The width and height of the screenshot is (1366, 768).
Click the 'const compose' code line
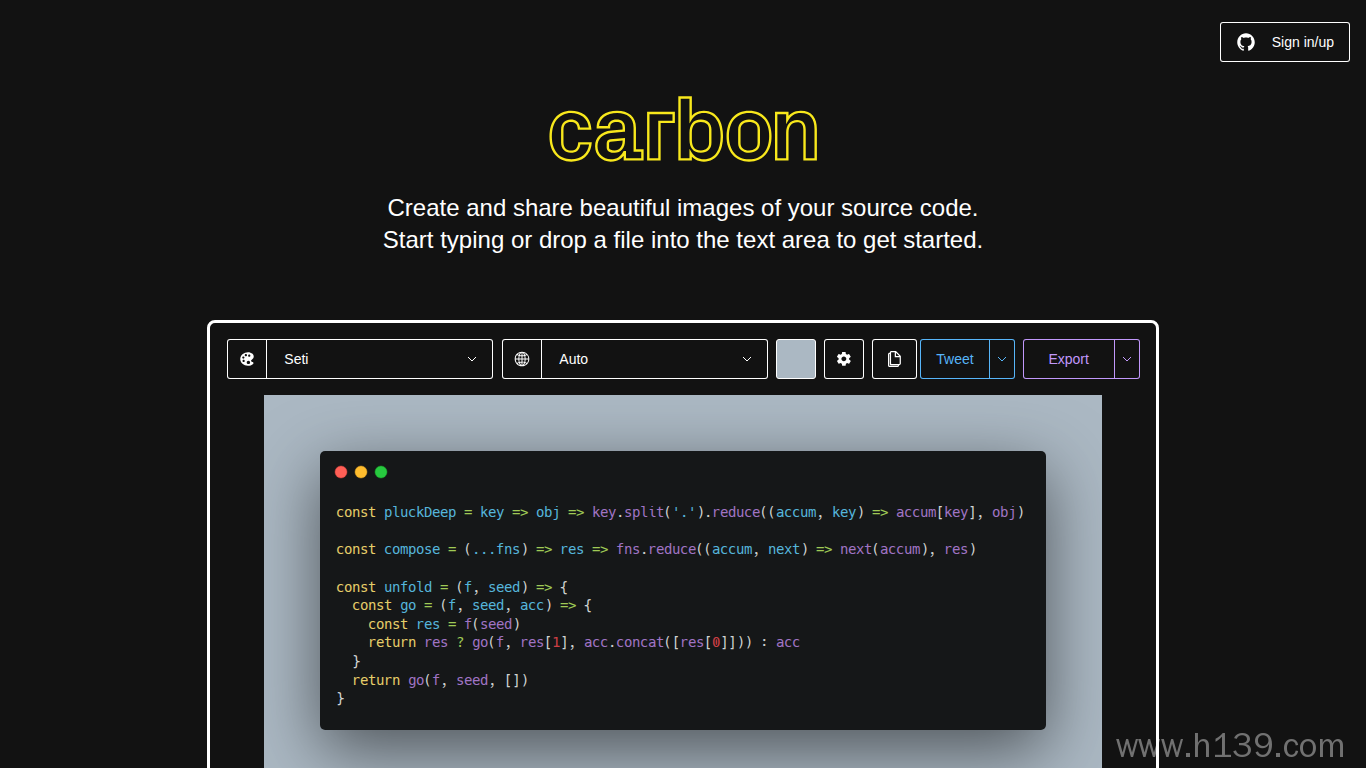click(x=656, y=549)
